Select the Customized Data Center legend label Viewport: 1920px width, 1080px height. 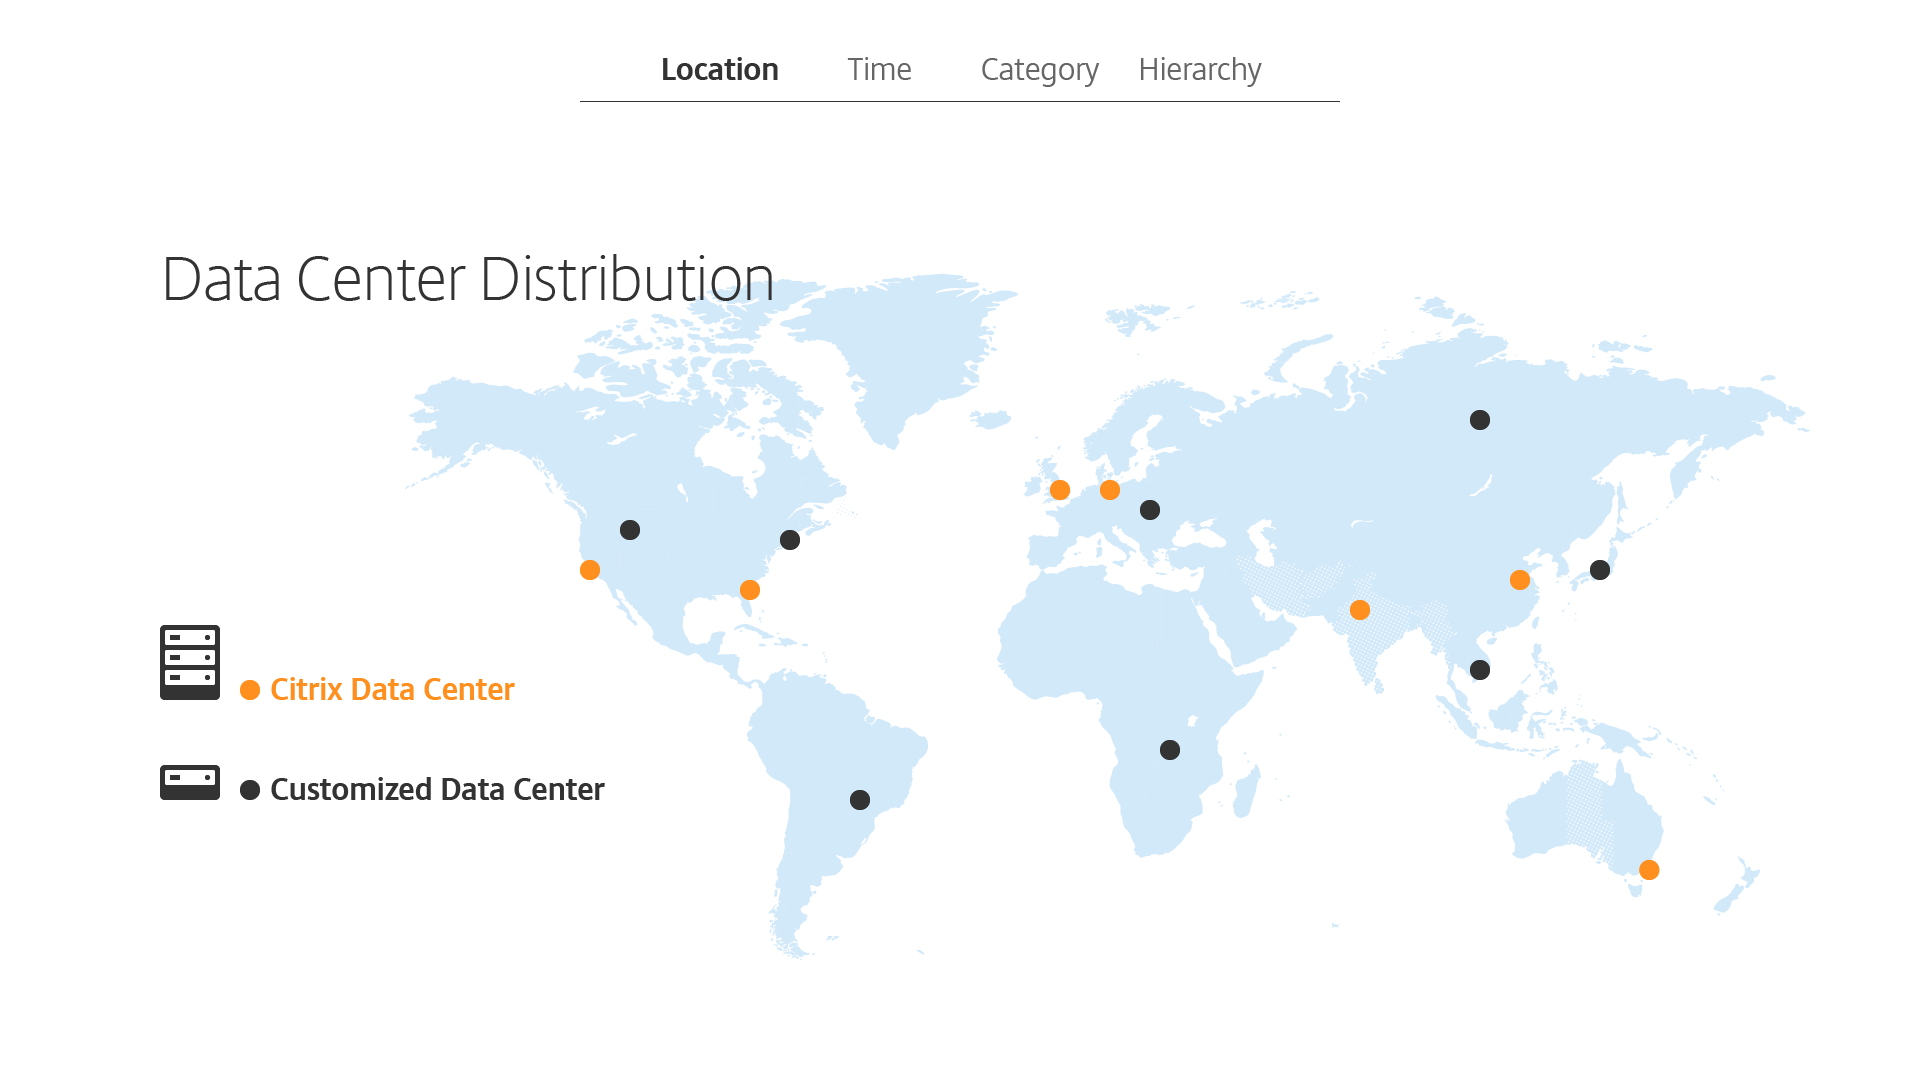[437, 790]
